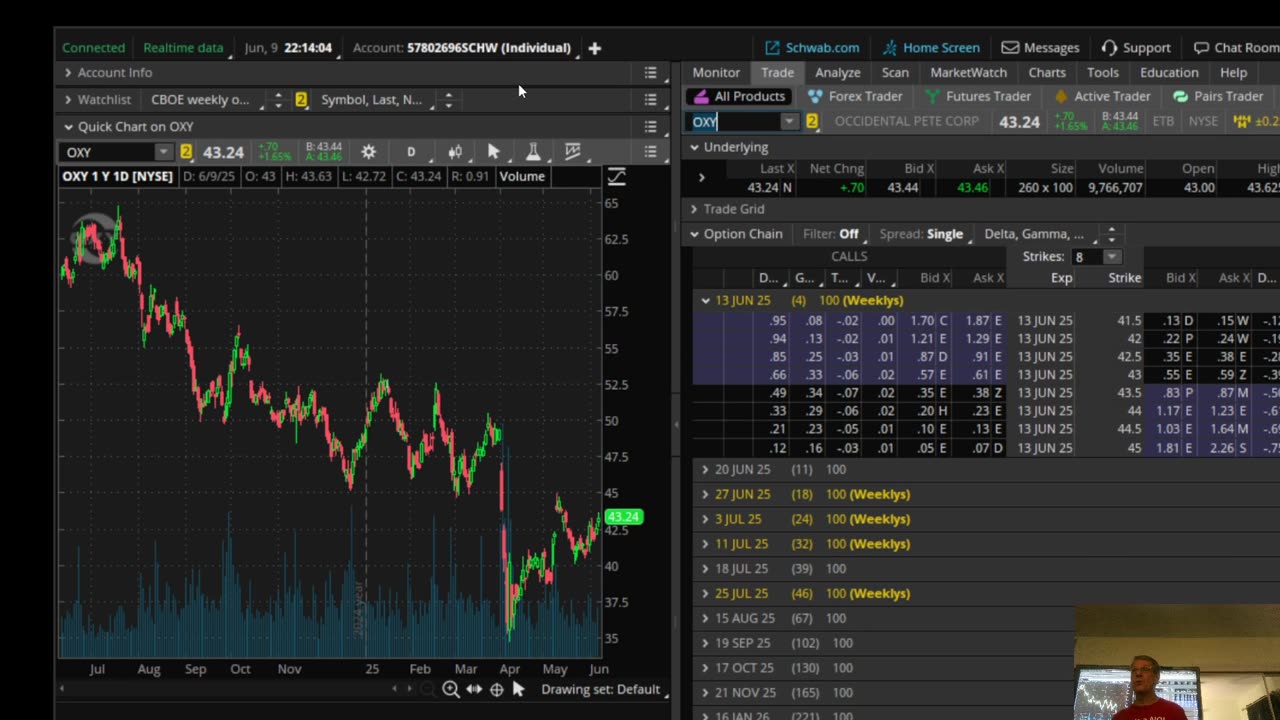Click the plus icon beside Account
The image size is (1280, 720).
tap(594, 48)
